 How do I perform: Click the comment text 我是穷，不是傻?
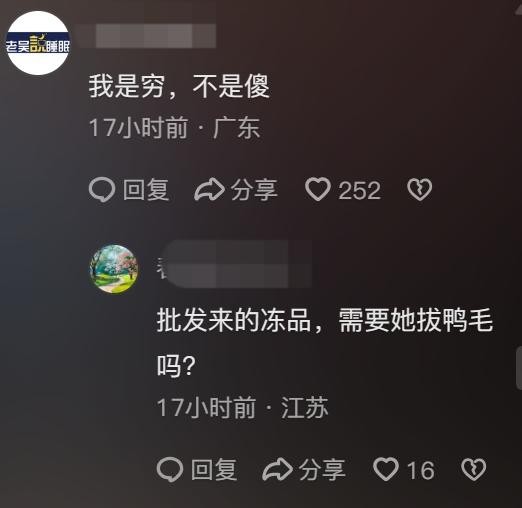[x=179, y=86]
